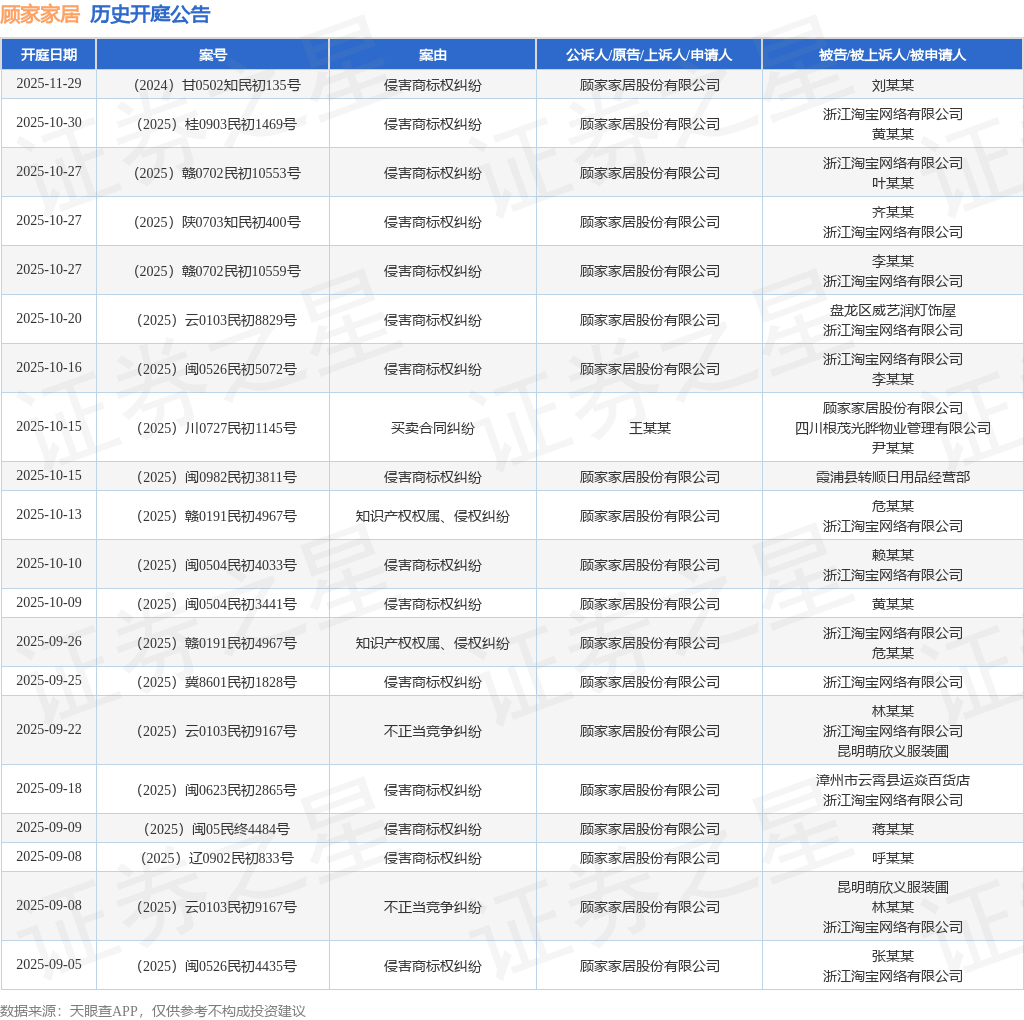
Task: Click defendant 齐某某
Action: coord(892,212)
